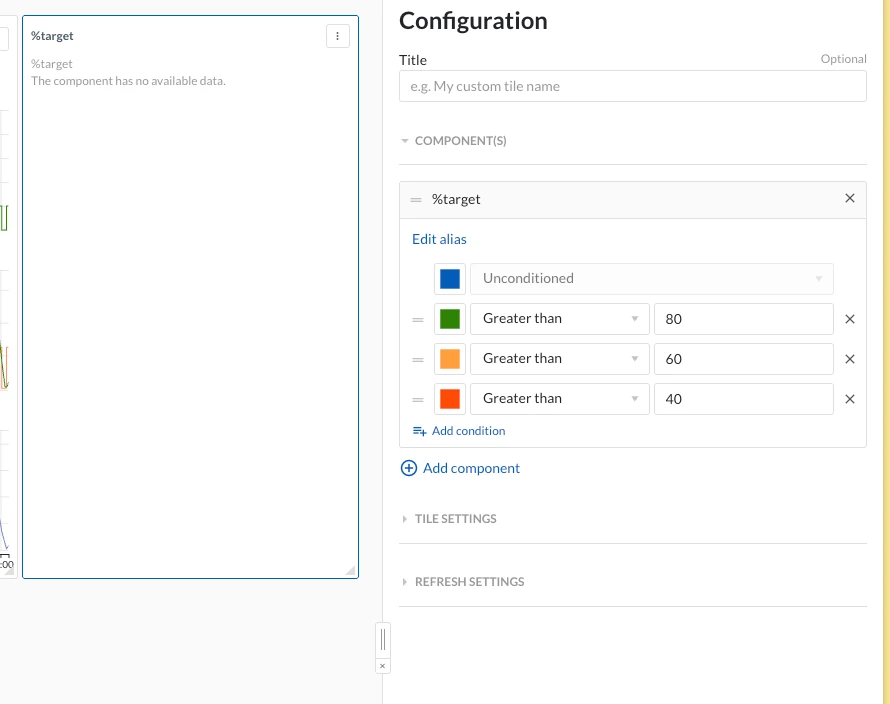Click drag handle of green condition row
This screenshot has width=890, height=704.
pyautogui.click(x=418, y=319)
